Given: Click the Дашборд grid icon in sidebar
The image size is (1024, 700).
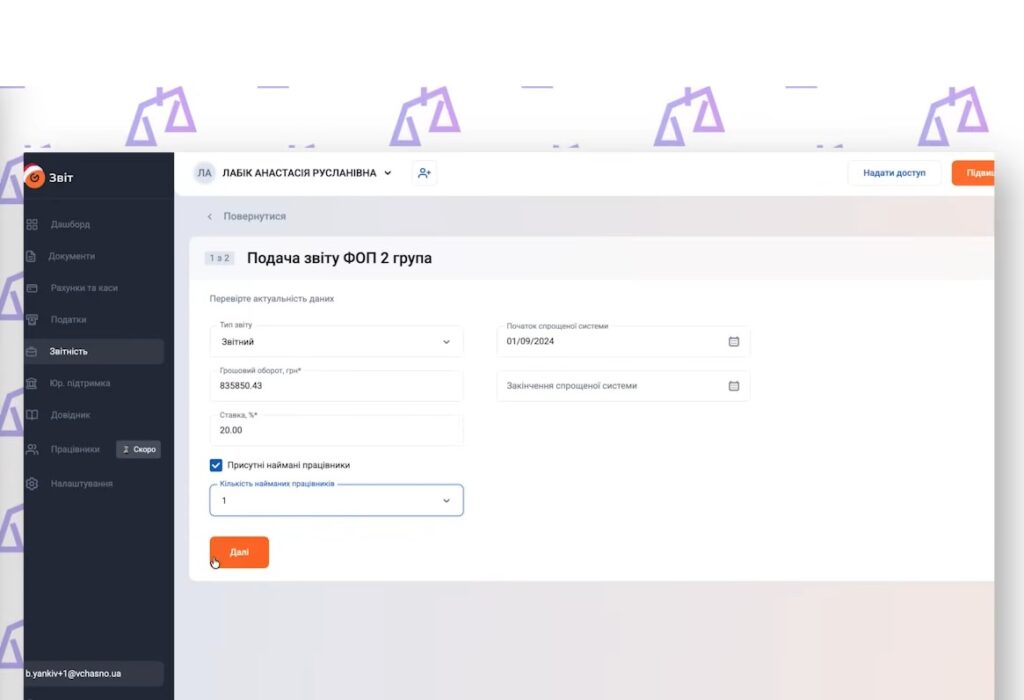Looking at the screenshot, I should [32, 224].
